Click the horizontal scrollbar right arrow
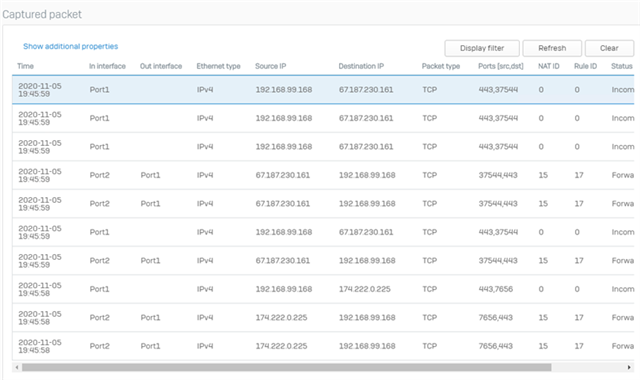640x380 pixels. pyautogui.click(x=629, y=367)
